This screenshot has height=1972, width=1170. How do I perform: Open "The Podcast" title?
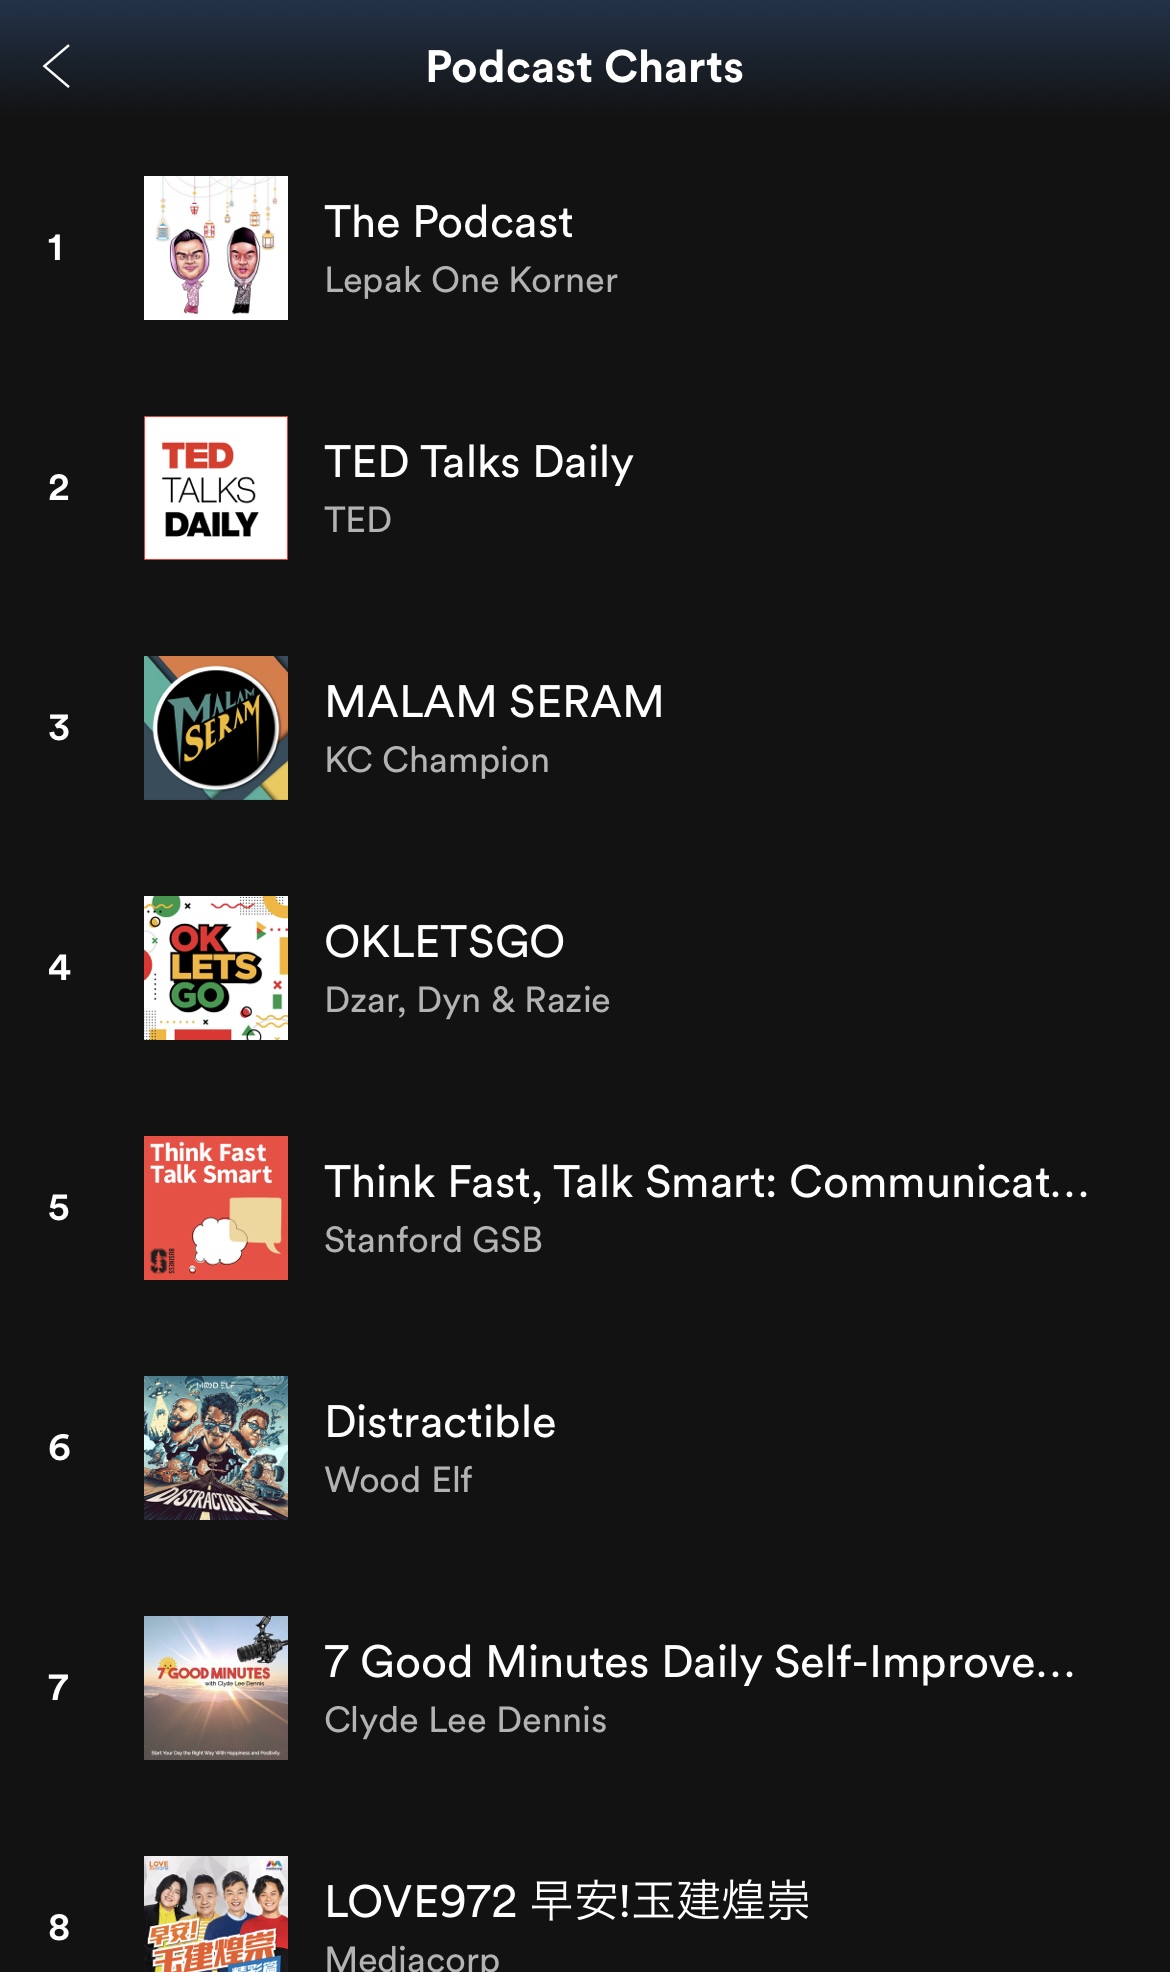pyautogui.click(x=449, y=222)
